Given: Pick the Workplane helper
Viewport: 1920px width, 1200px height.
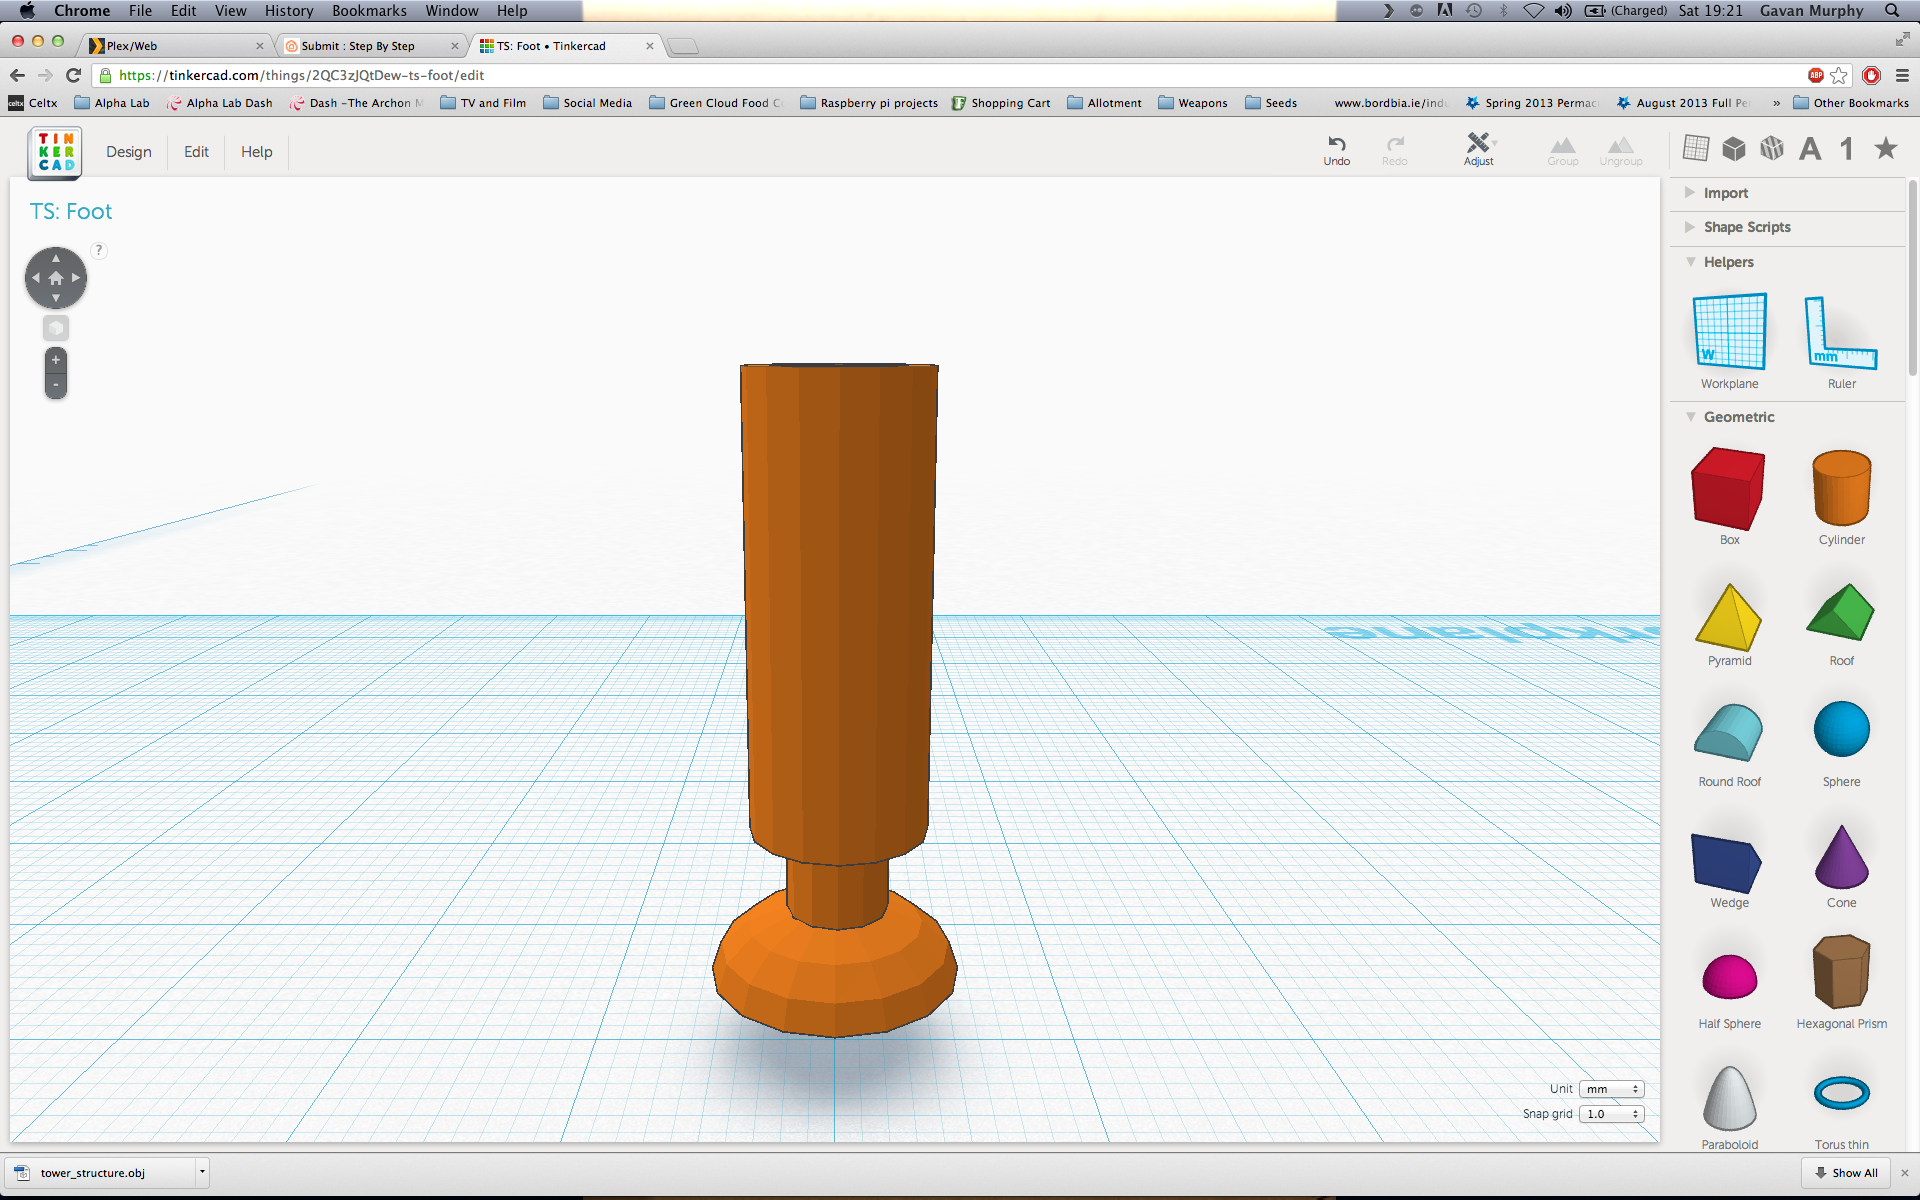Looking at the screenshot, I should (1730, 332).
